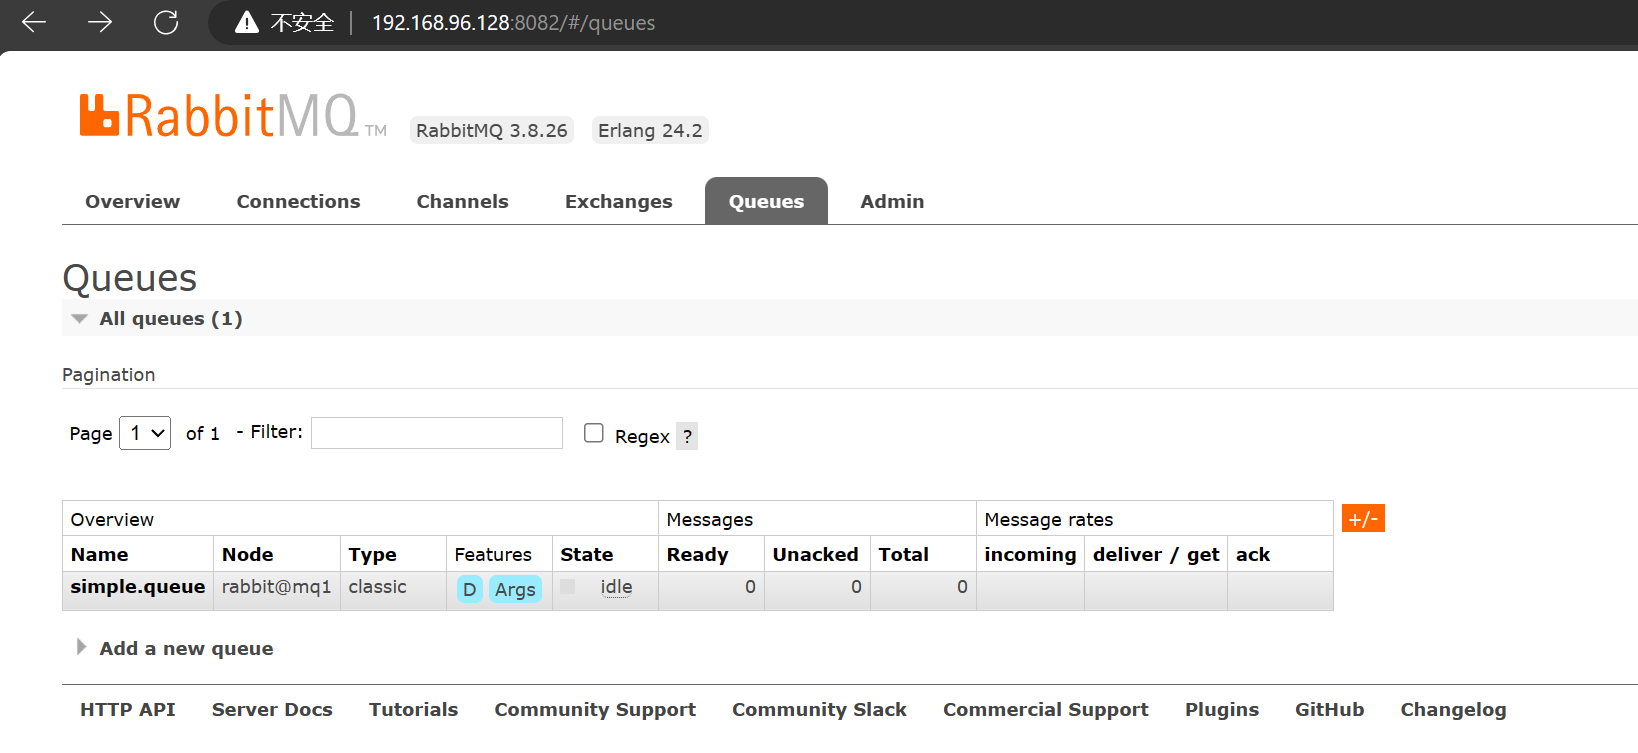Click the Erlang 24.2 version label

click(x=650, y=130)
